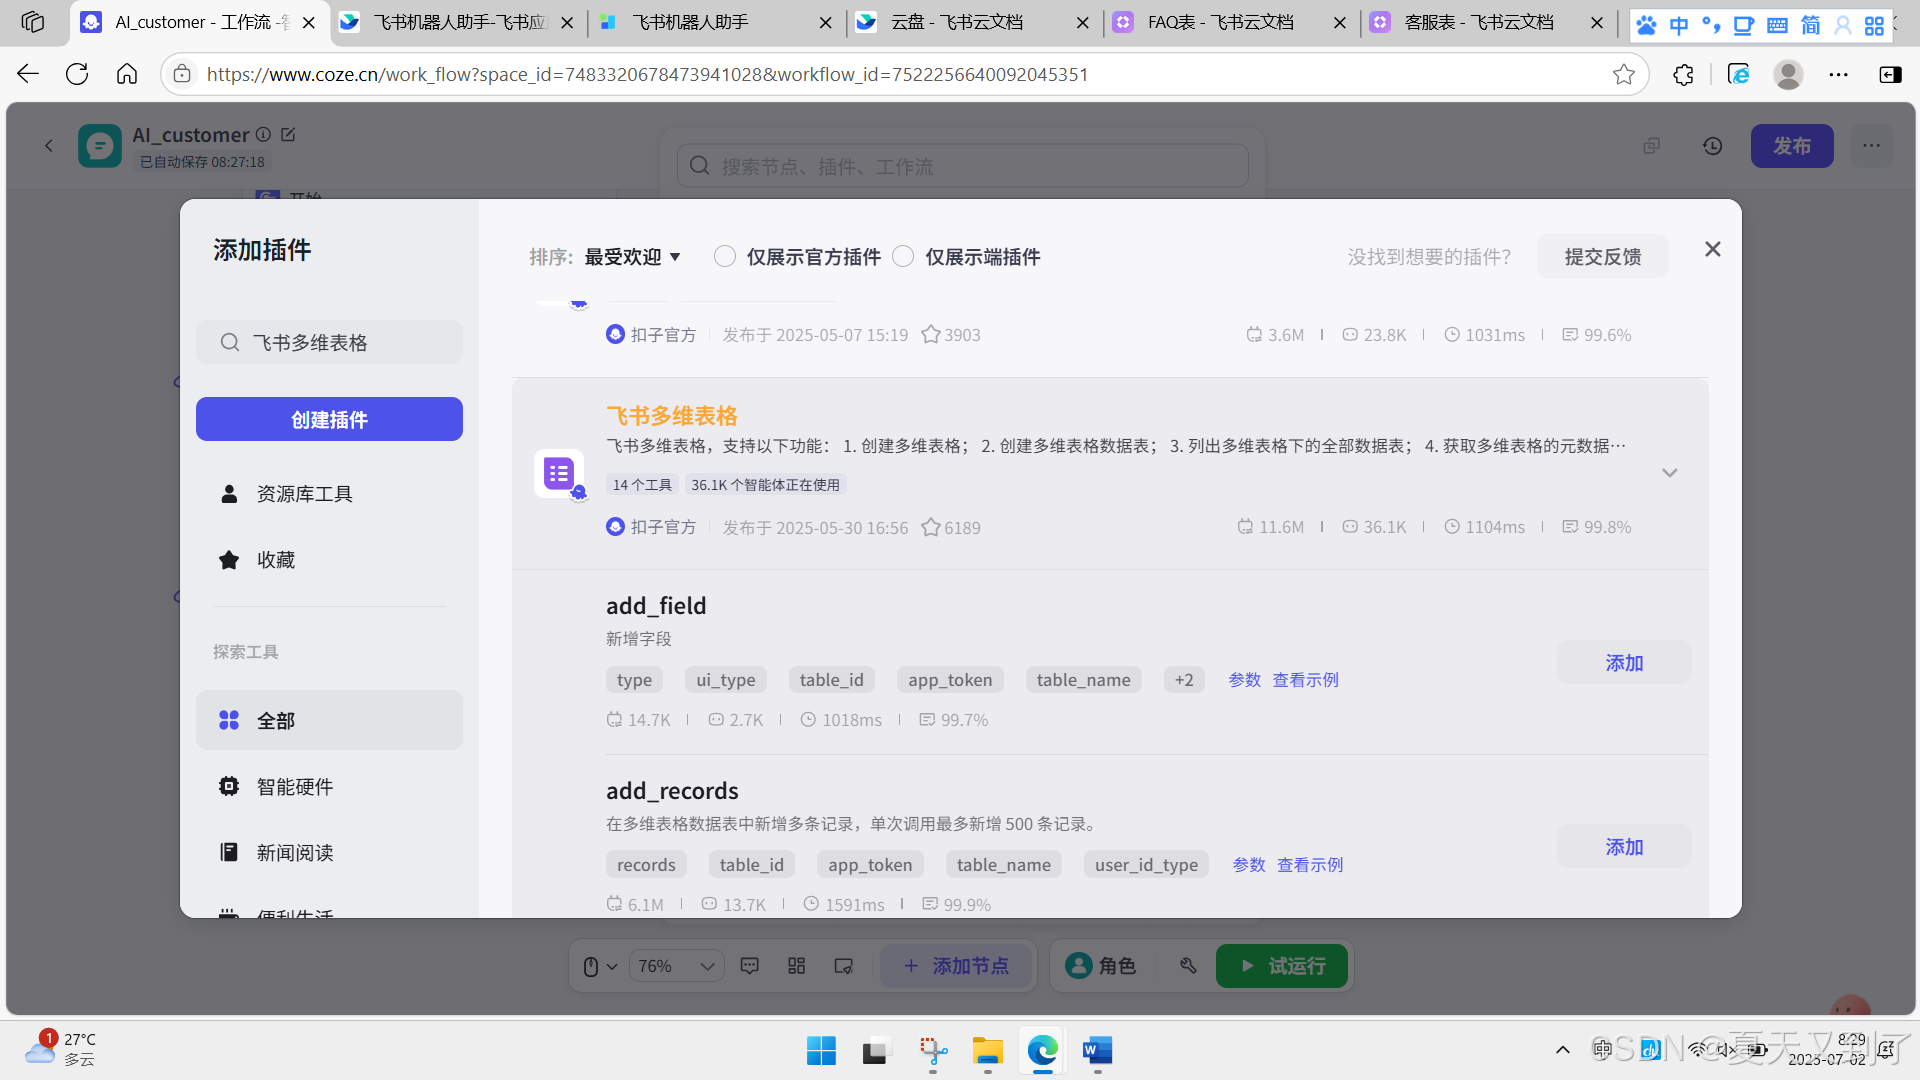Open the 资源库工具 sidebar item

pyautogui.click(x=304, y=494)
